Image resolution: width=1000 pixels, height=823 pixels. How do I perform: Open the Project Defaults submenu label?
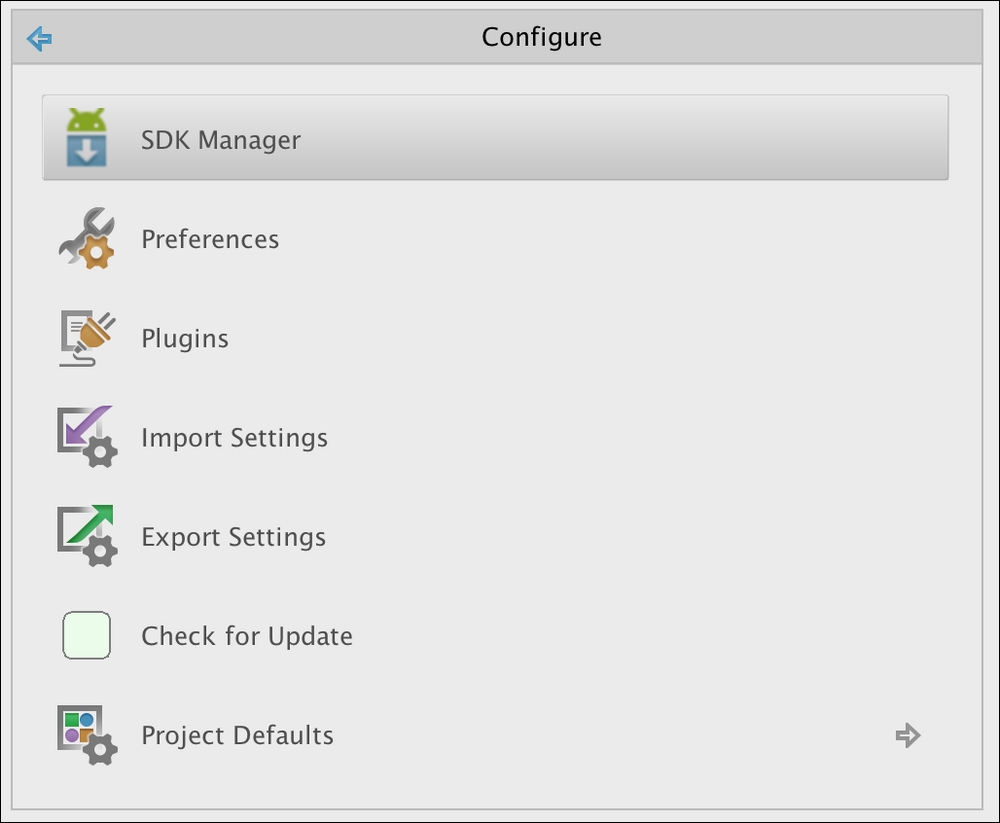[237, 735]
